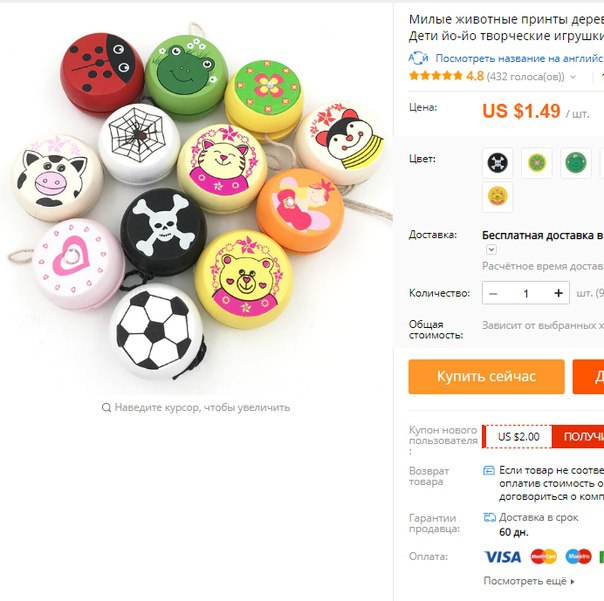Click the Maestro payment icon

[x=578, y=557]
